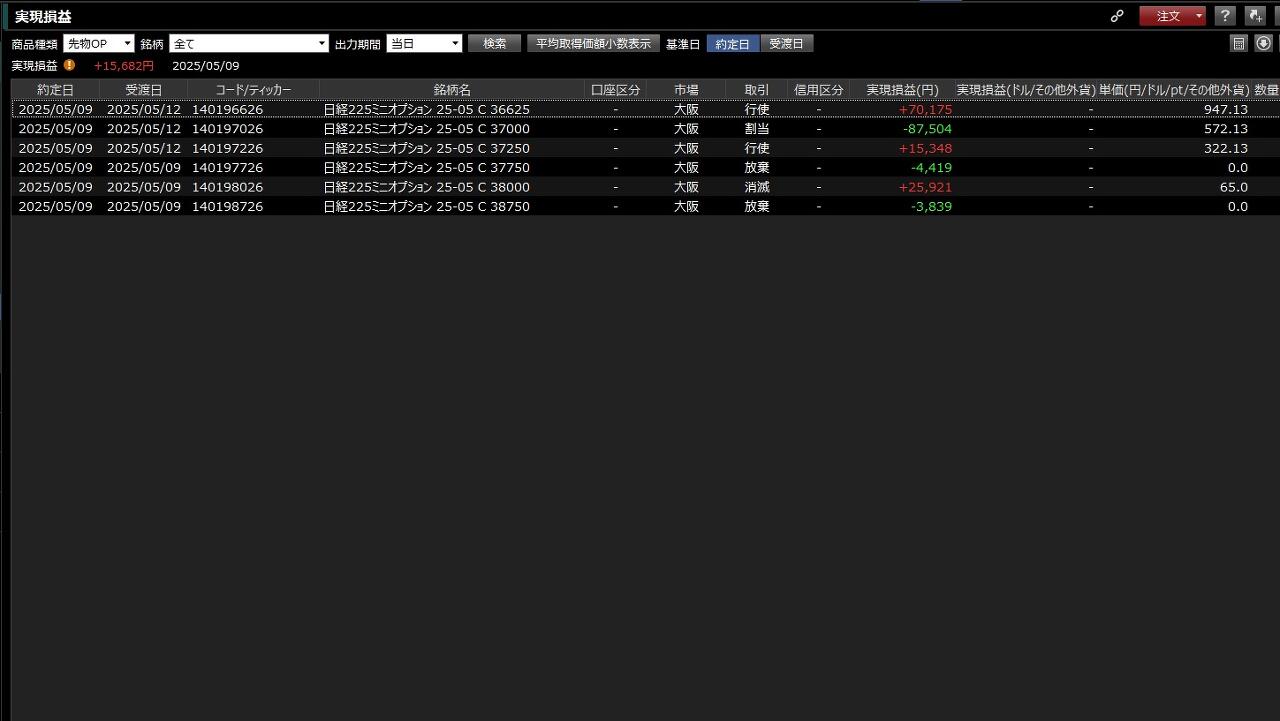Click the 平均取得価額小数表示 button

click(593, 44)
